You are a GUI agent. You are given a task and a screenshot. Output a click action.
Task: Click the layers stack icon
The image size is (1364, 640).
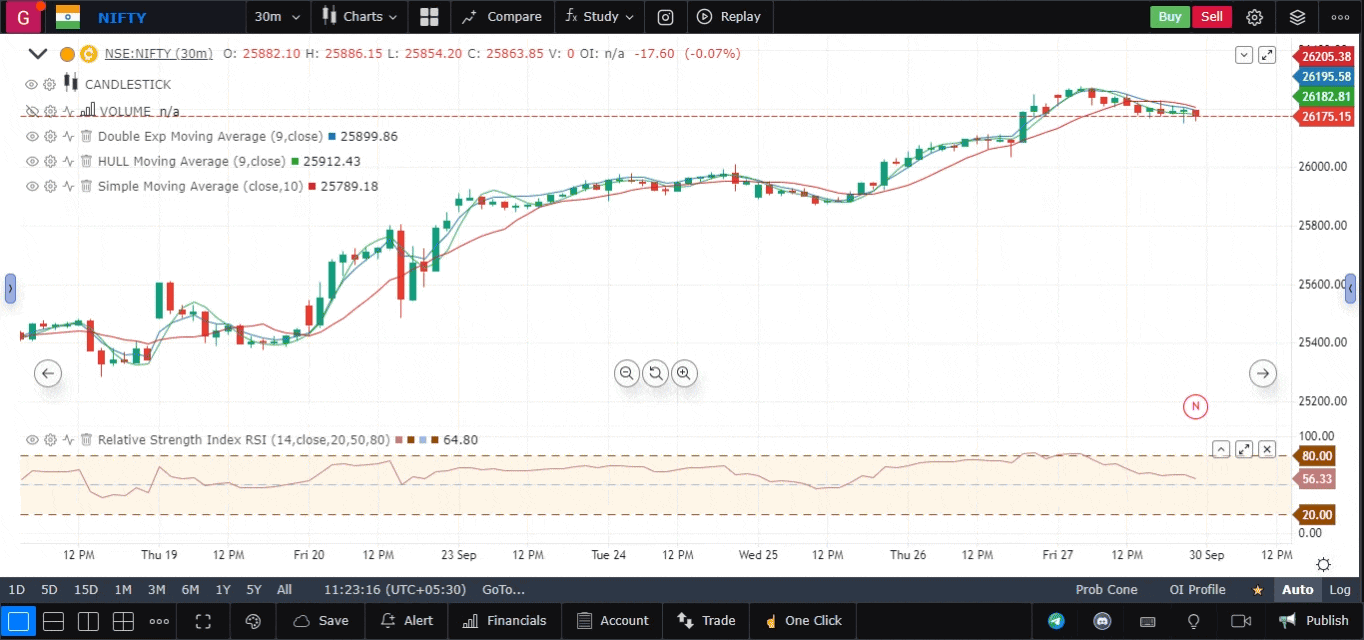[1297, 17]
